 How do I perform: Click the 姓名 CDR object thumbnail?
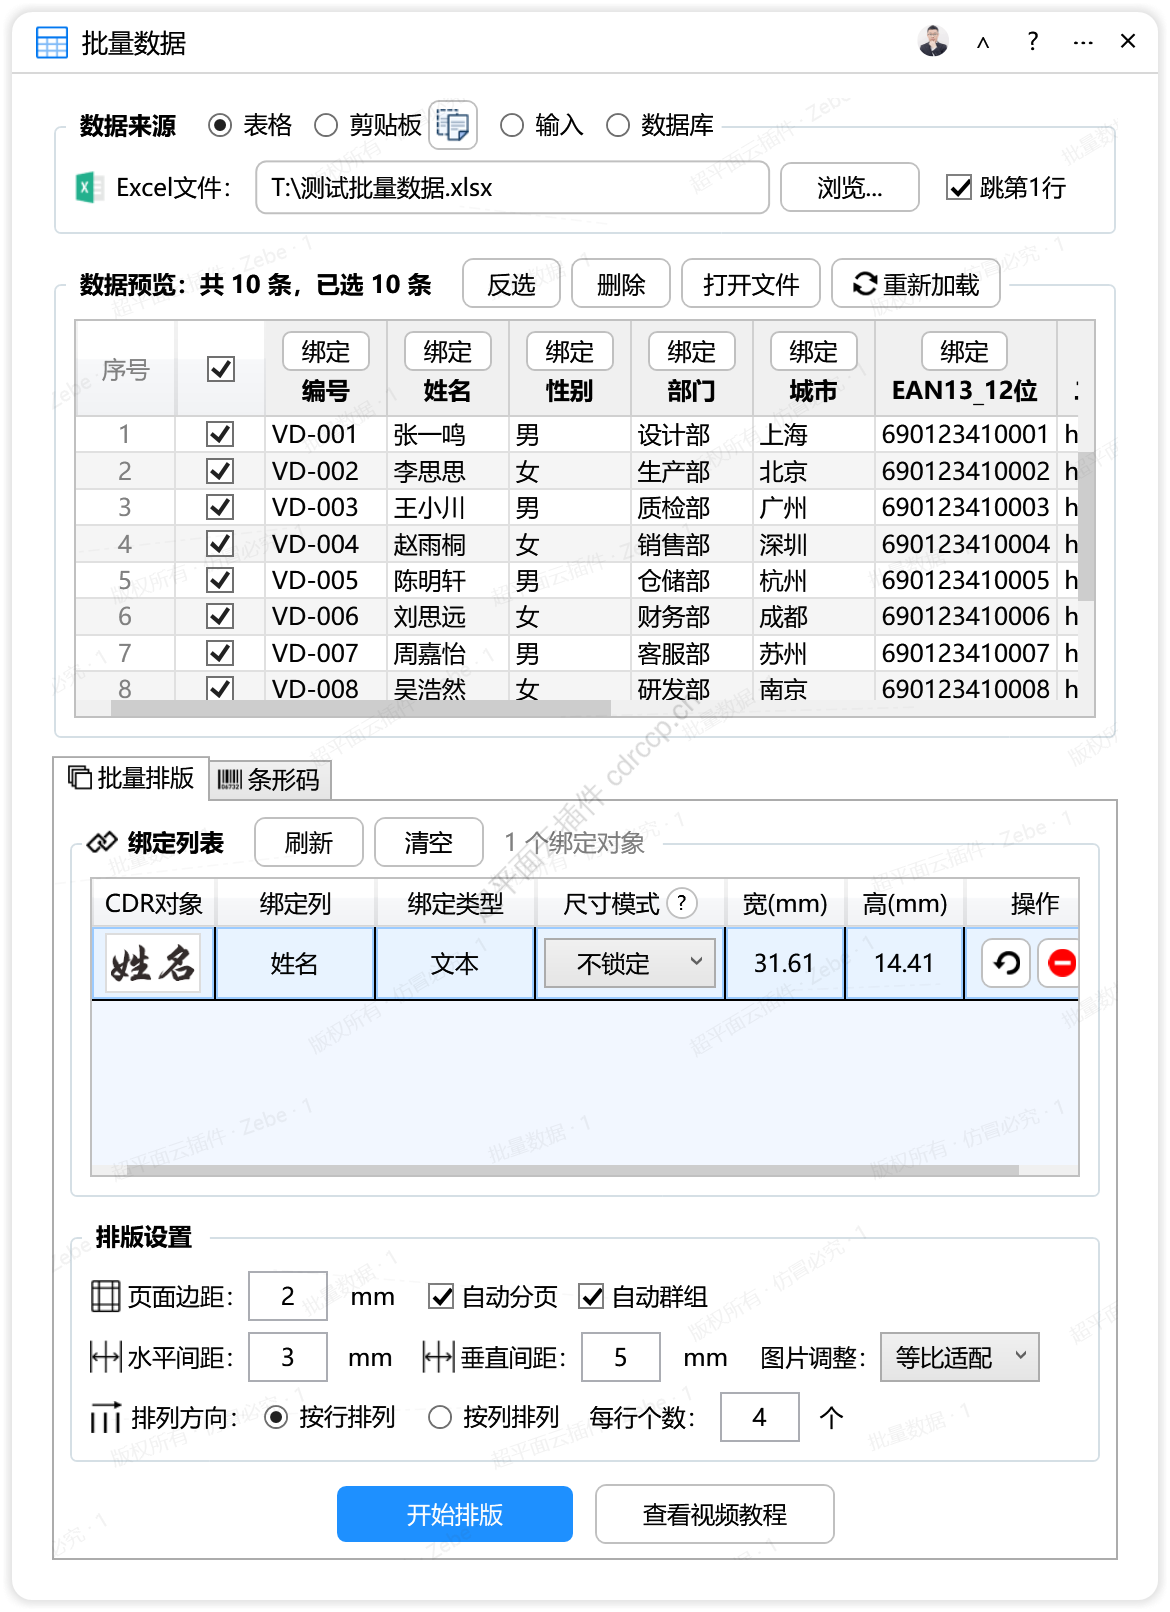153,963
